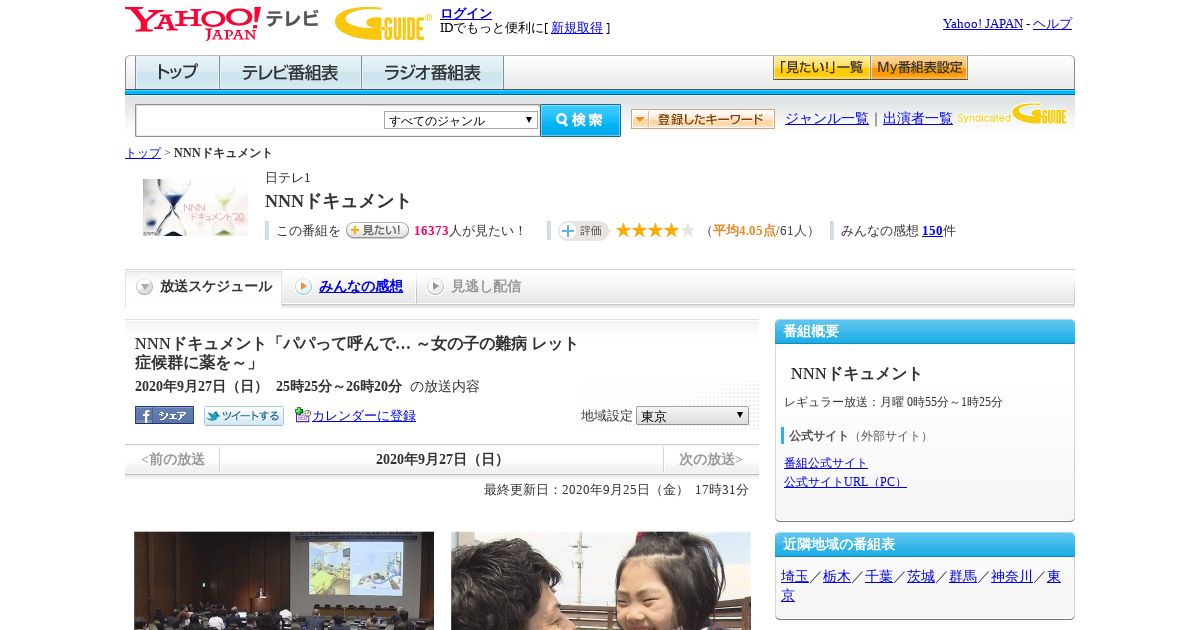This screenshot has width=1200, height=630.
Task: Open the Yahoo! JAPAN link
Action: pyautogui.click(x=983, y=24)
